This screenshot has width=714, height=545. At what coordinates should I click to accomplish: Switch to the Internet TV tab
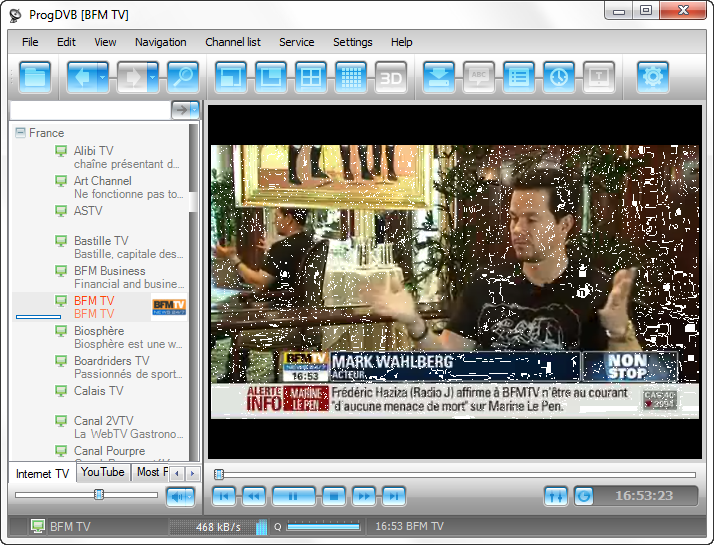pyautogui.click(x=42, y=474)
